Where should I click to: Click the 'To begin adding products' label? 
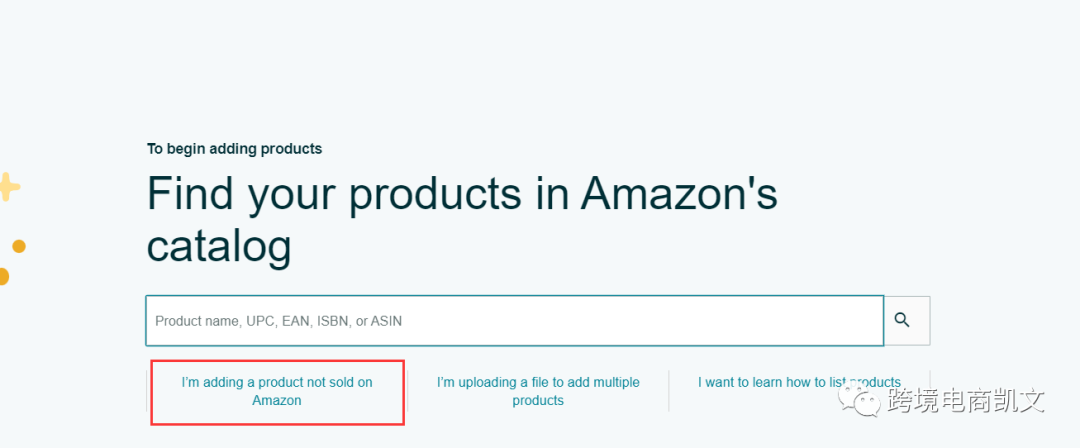click(x=234, y=148)
